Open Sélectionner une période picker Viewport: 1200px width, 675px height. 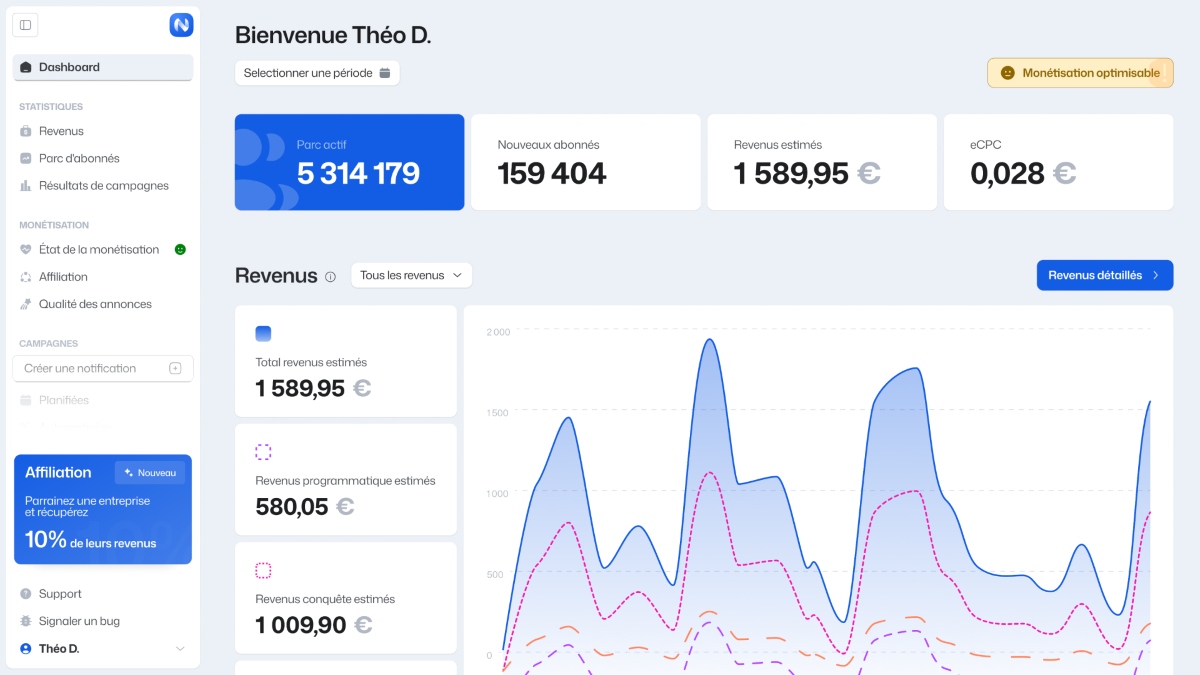(x=317, y=73)
